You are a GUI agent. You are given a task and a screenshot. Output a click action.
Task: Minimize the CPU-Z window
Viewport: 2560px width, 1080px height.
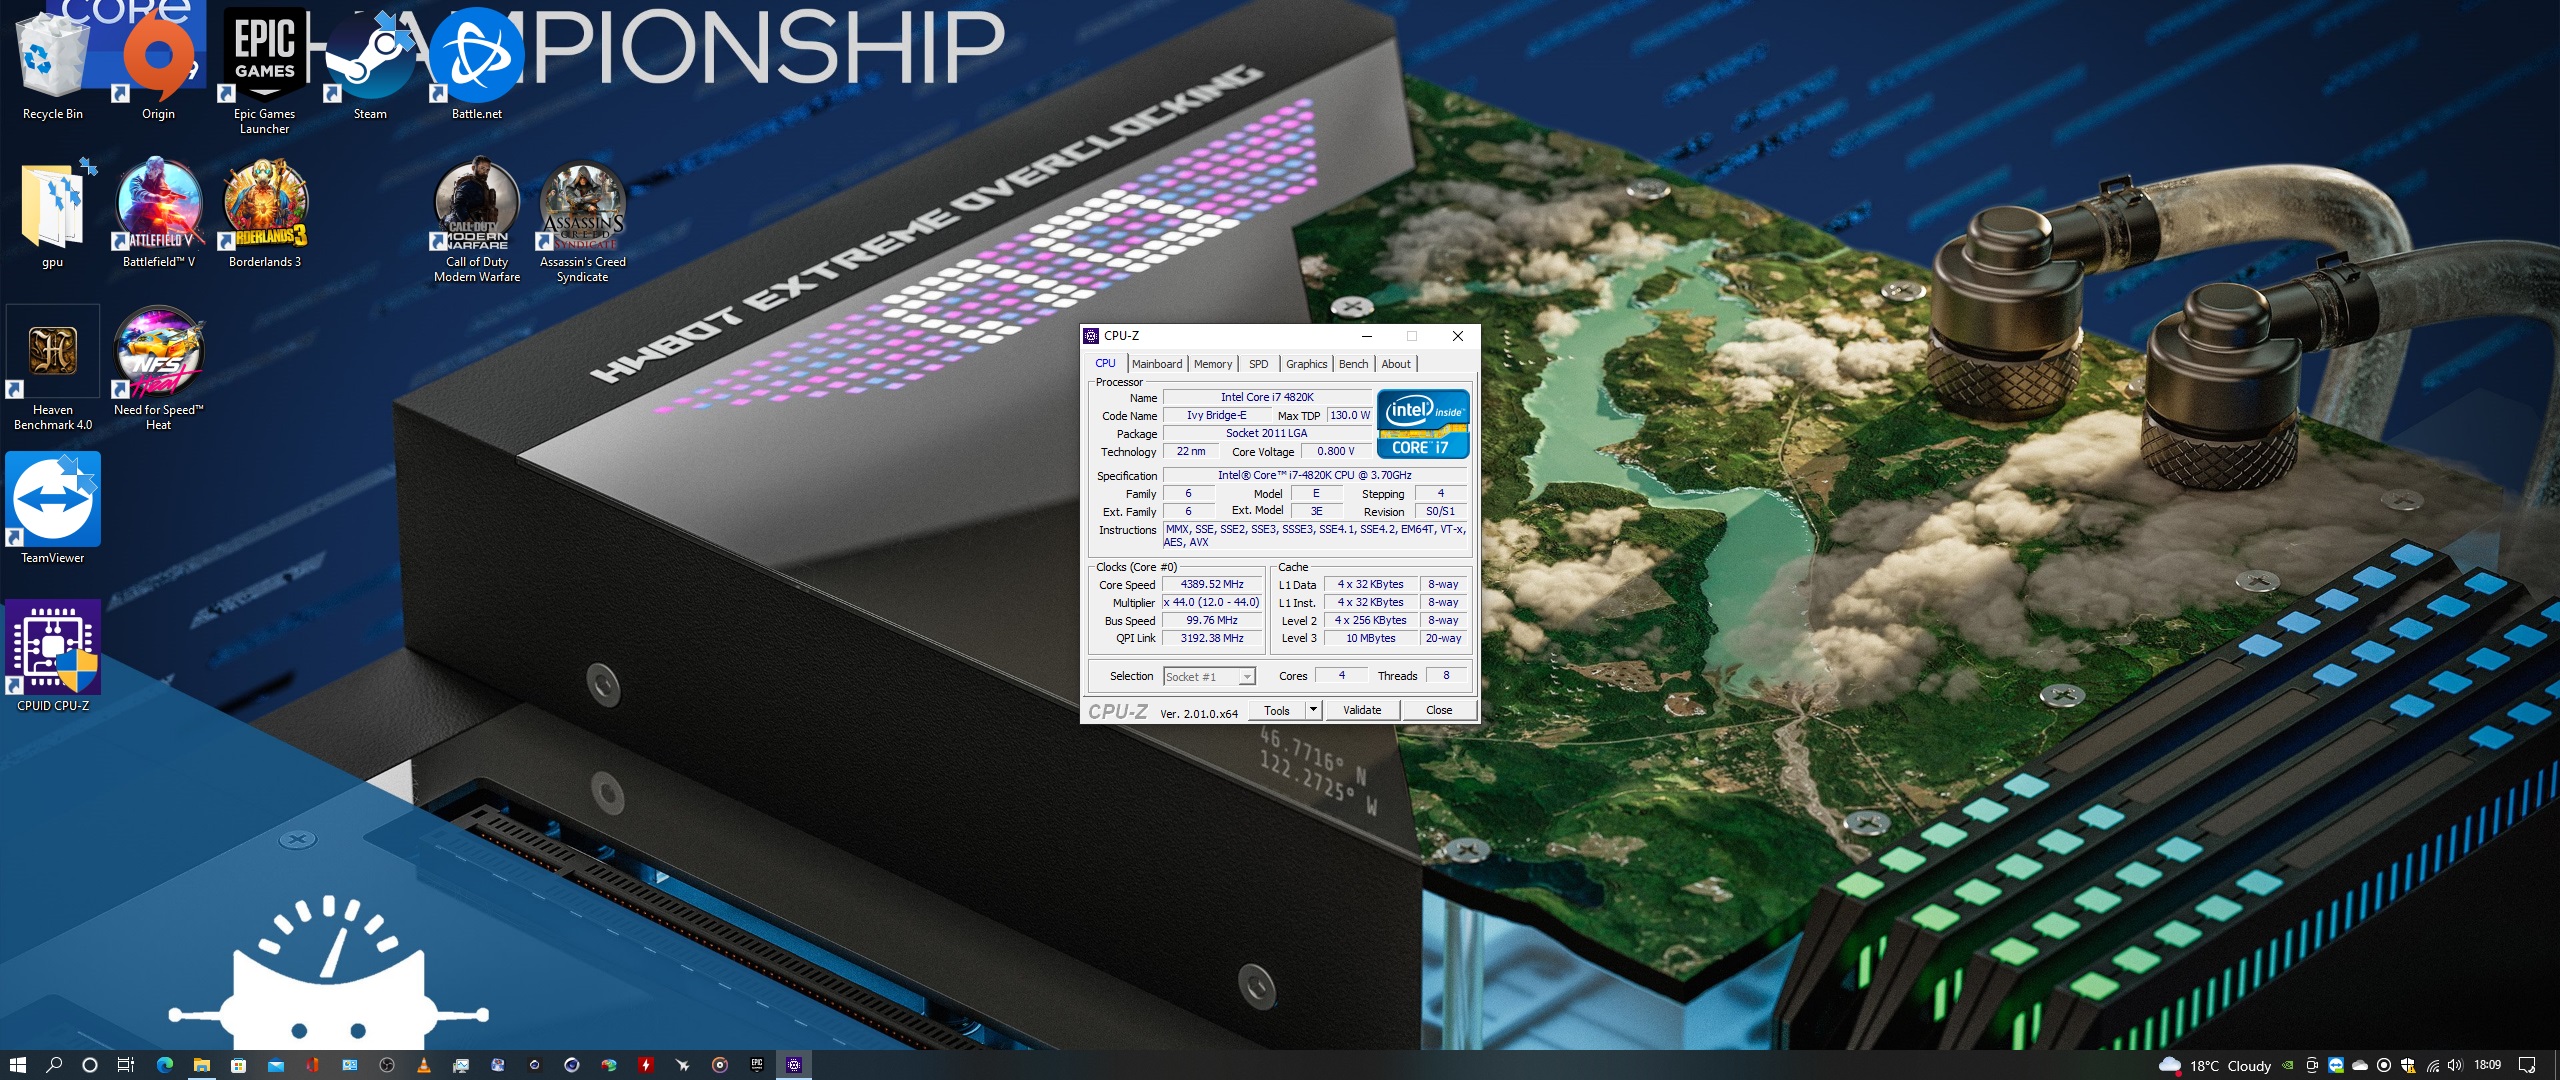click(1366, 336)
